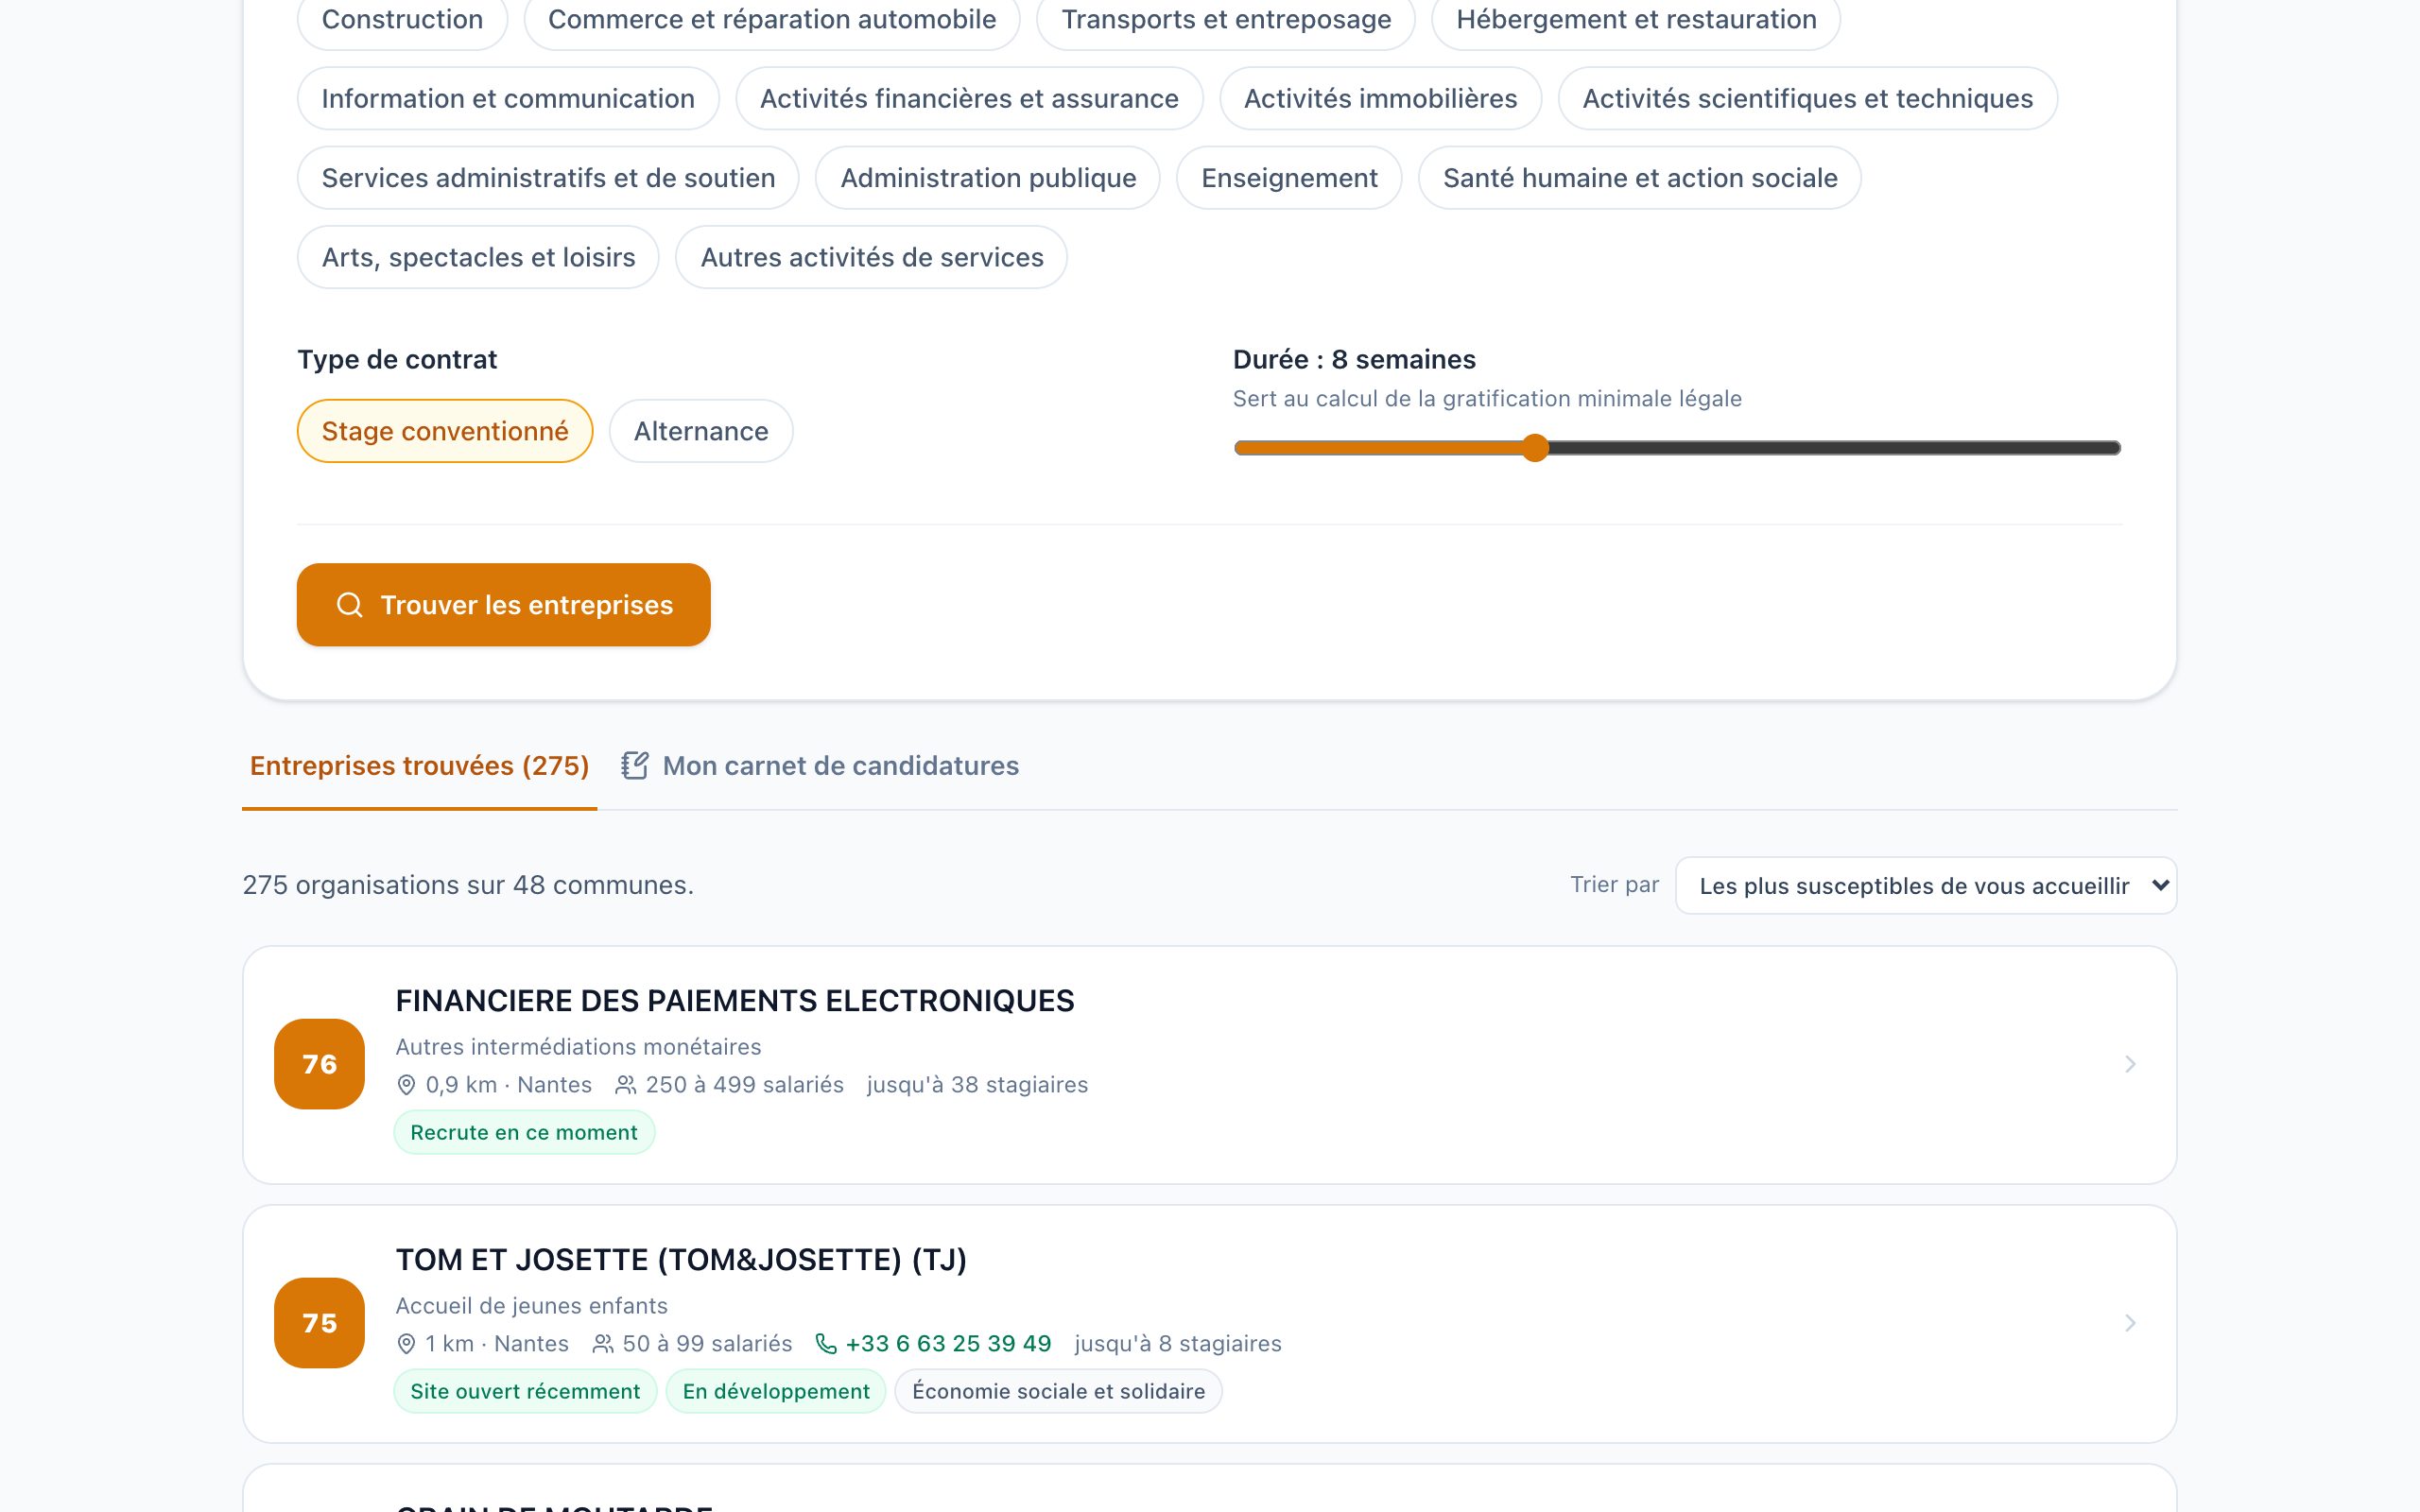
Task: Click the Économie sociale et solidaire tag
Action: click(x=1058, y=1392)
